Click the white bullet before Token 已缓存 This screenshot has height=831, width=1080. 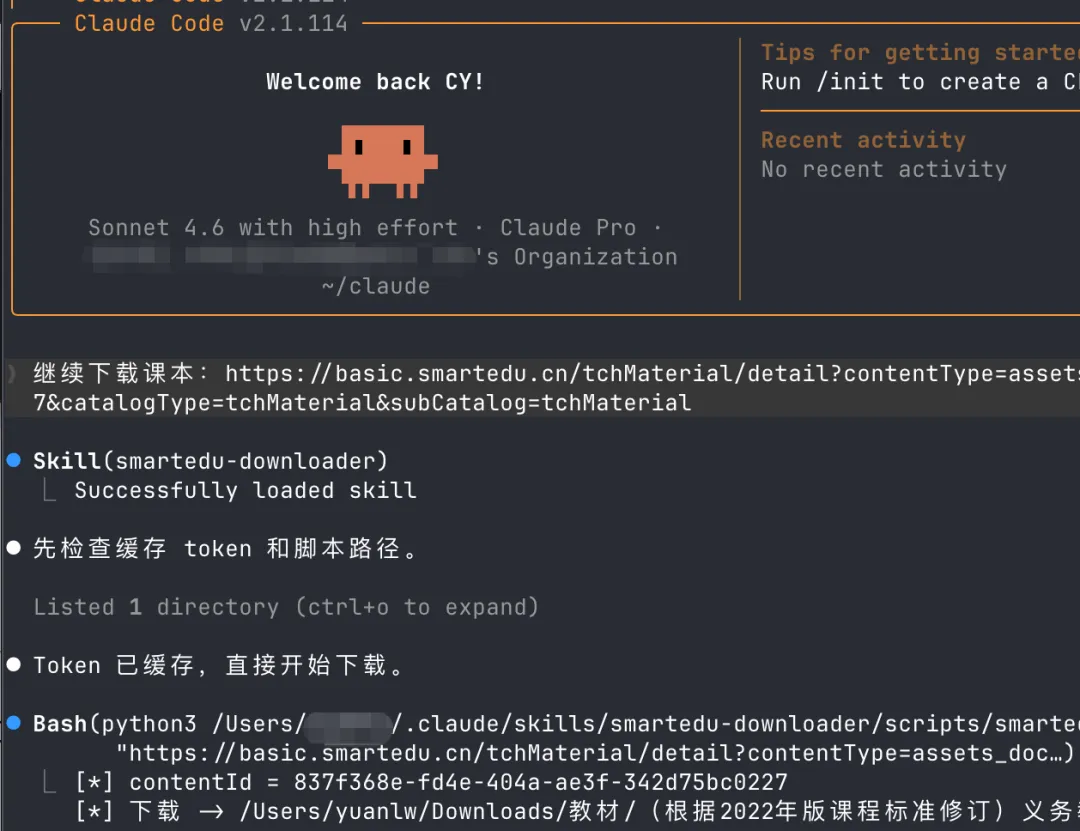click(x=14, y=664)
